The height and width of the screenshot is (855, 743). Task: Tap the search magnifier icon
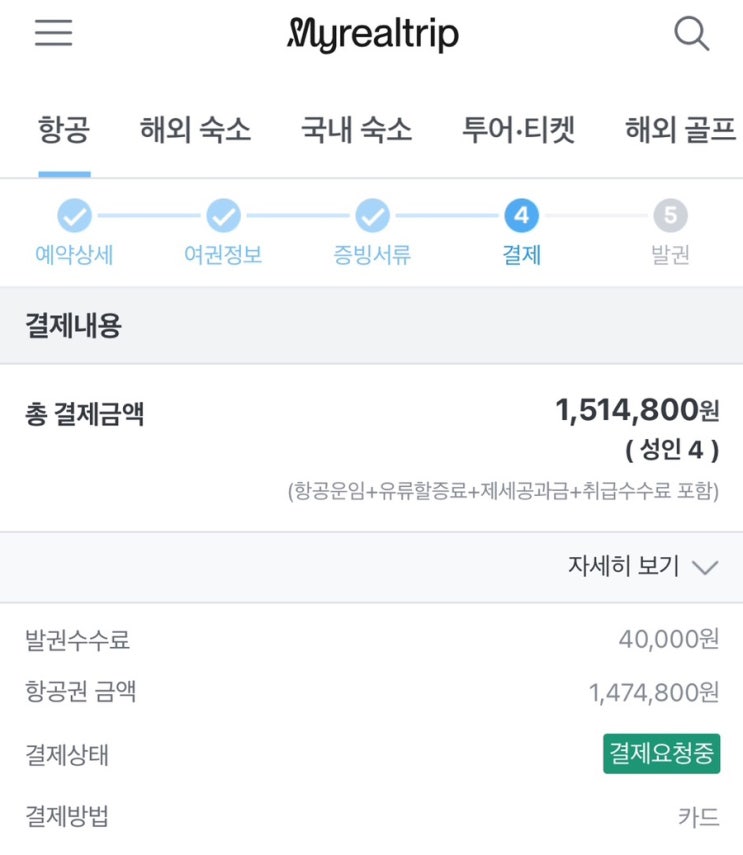point(691,34)
